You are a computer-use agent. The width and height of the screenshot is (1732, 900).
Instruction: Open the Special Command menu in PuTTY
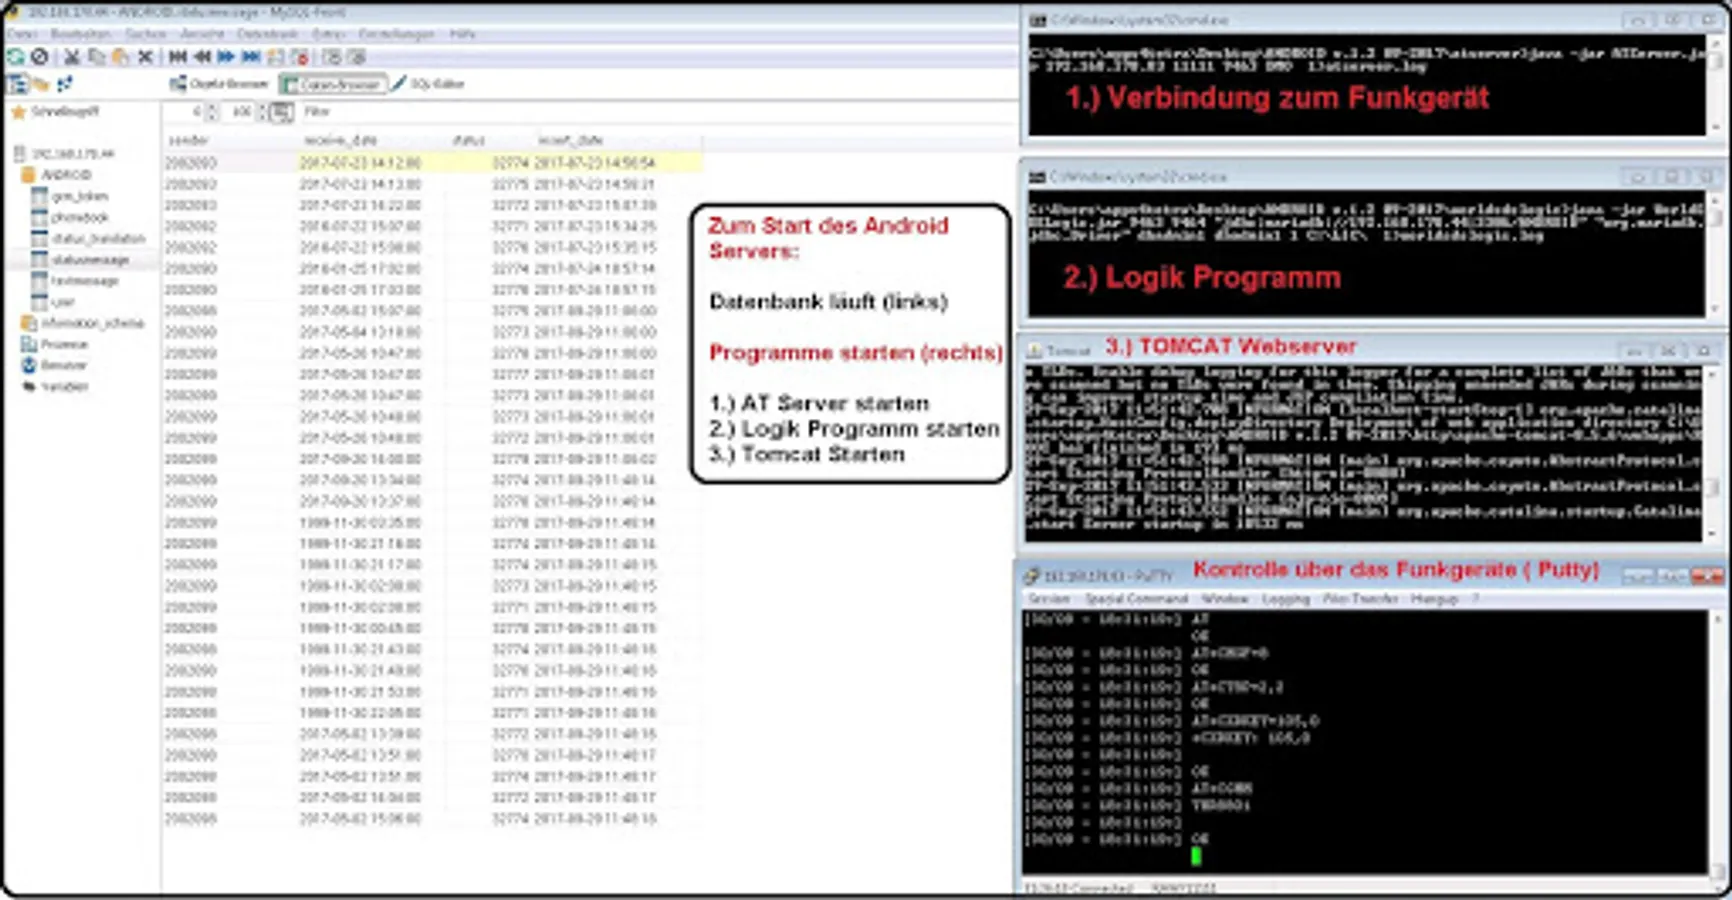tap(1136, 599)
